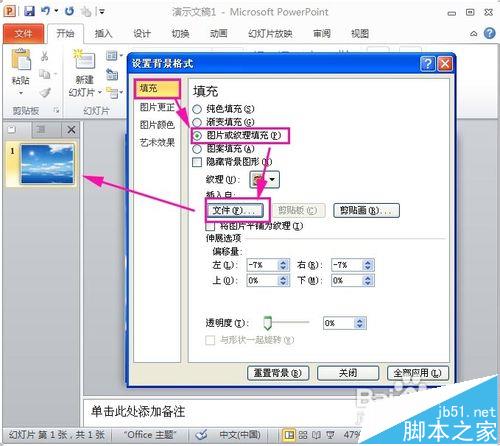Click the File... insert-from button
The width and height of the screenshot is (500, 446).
235,210
